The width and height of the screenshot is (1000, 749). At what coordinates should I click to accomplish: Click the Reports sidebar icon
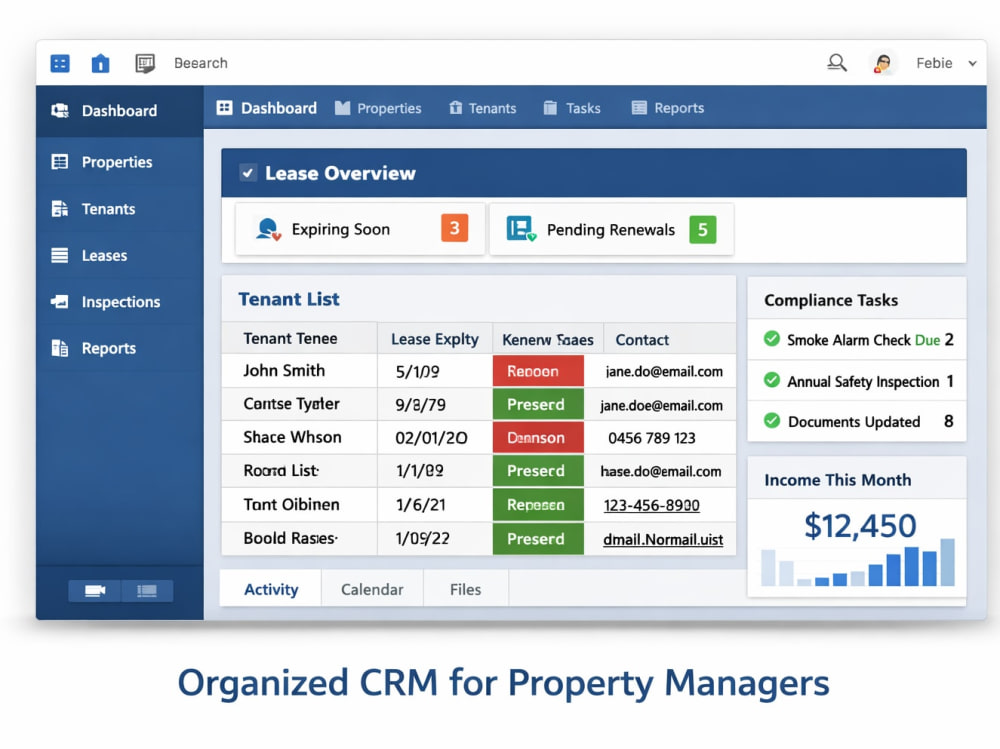coord(60,348)
